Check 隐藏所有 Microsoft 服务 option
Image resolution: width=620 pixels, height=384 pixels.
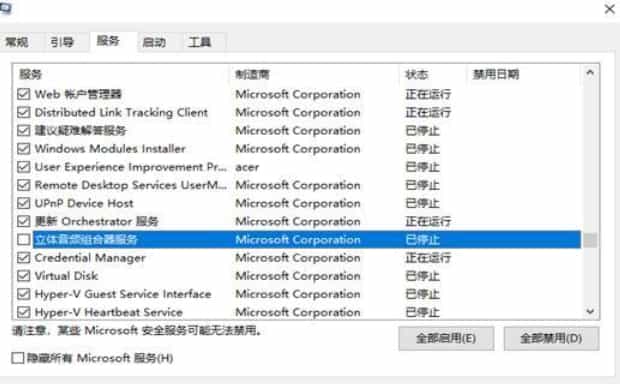click(17, 358)
